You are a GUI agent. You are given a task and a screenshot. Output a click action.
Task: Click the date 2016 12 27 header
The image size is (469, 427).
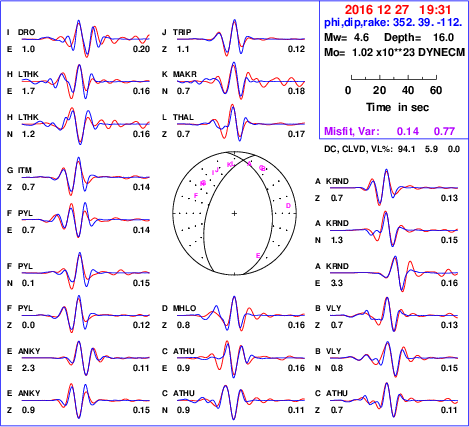(377, 10)
